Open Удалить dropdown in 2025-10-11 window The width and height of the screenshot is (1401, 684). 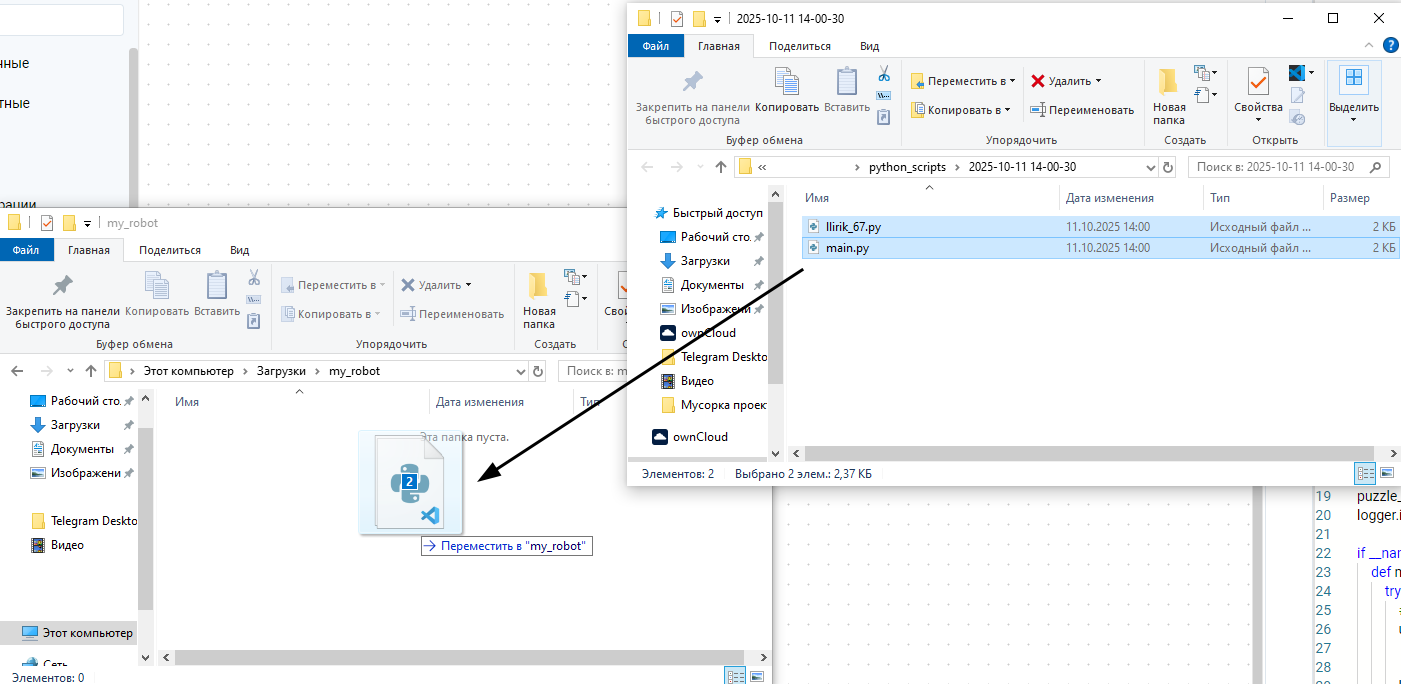[1098, 81]
